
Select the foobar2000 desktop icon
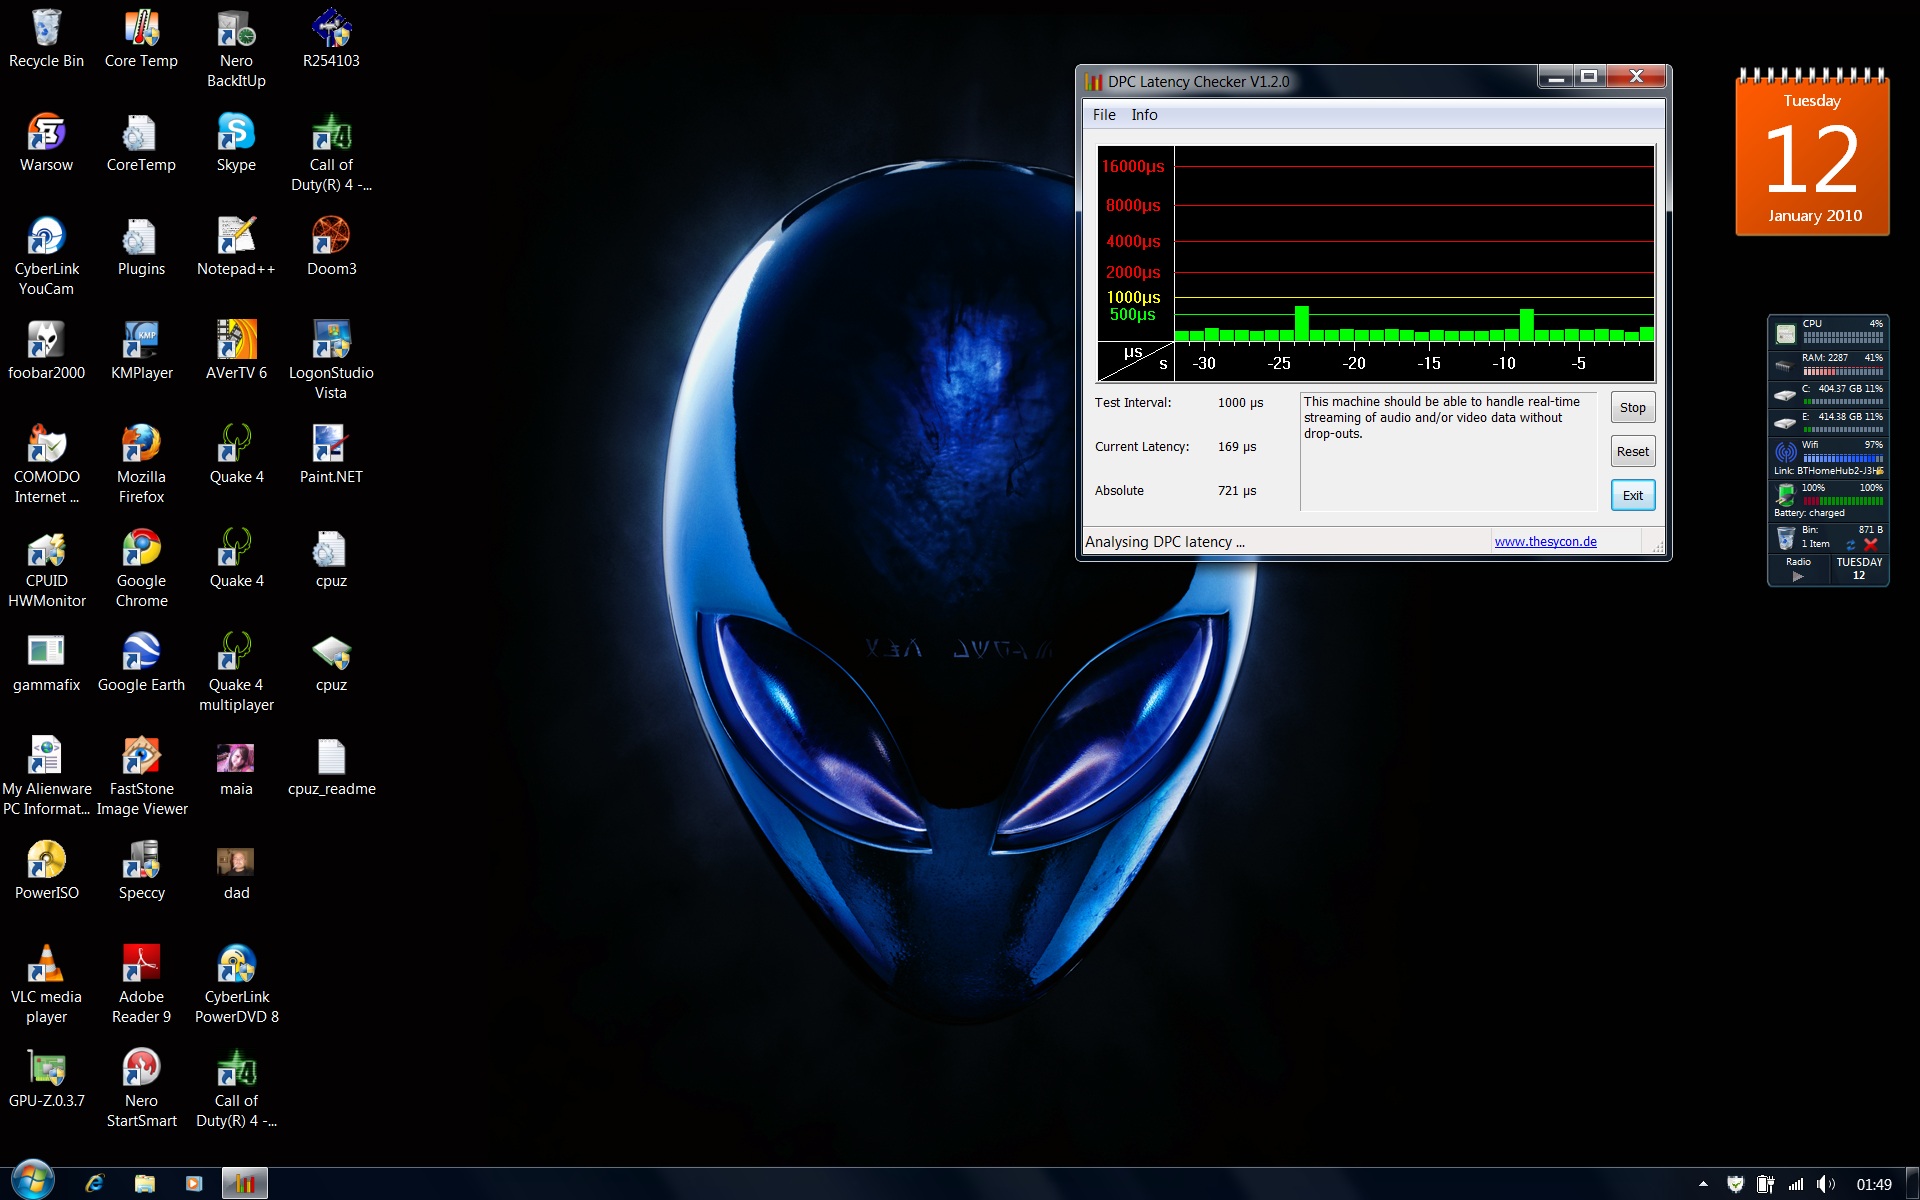[46, 352]
